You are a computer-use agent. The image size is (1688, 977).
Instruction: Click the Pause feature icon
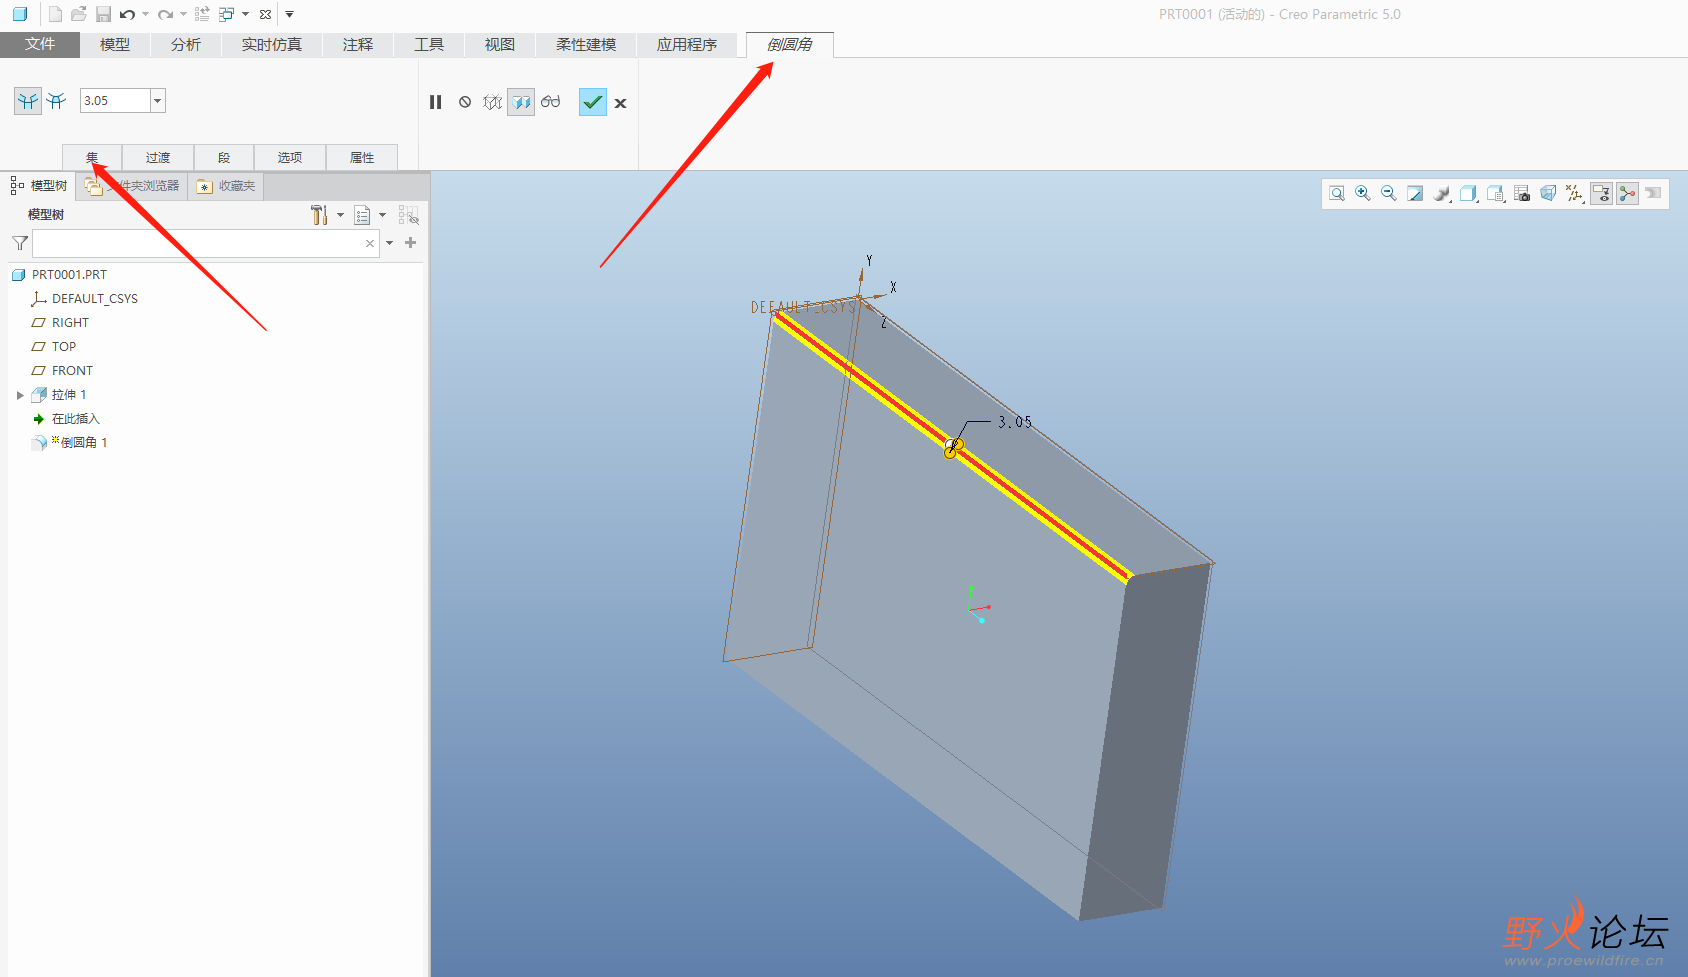(435, 102)
